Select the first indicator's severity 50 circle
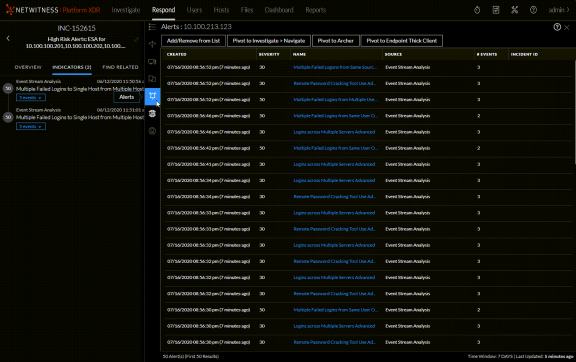Image resolution: width=576 pixels, height=362 pixels. click(8, 89)
